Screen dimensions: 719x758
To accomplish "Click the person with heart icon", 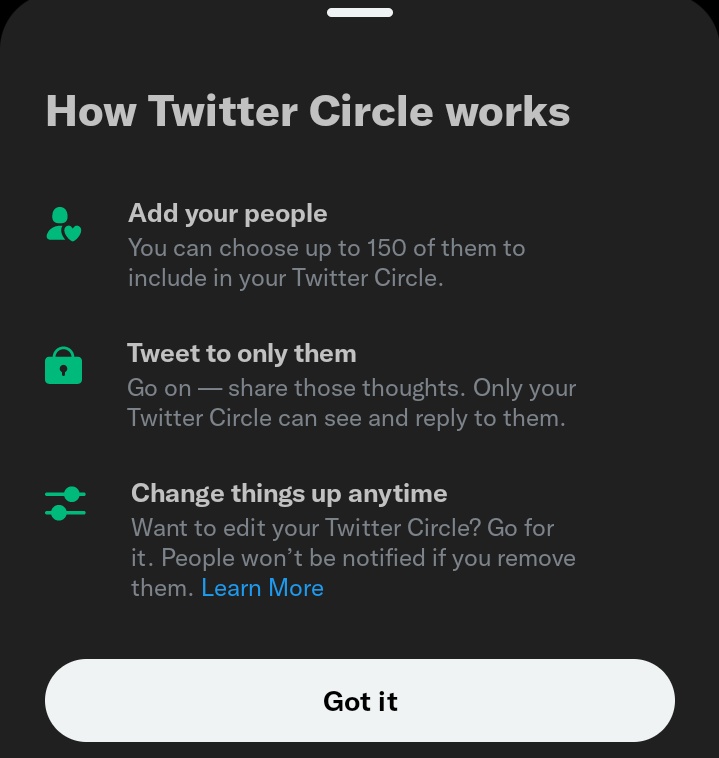I will [64, 224].
